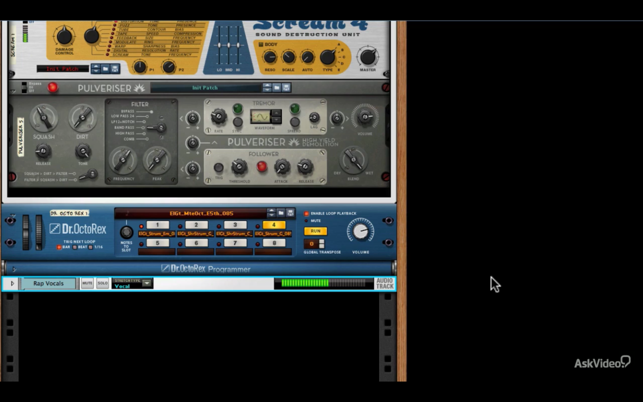Open Dr. OctoRex loop browser folder icon
The height and width of the screenshot is (402, 643).
click(x=281, y=213)
